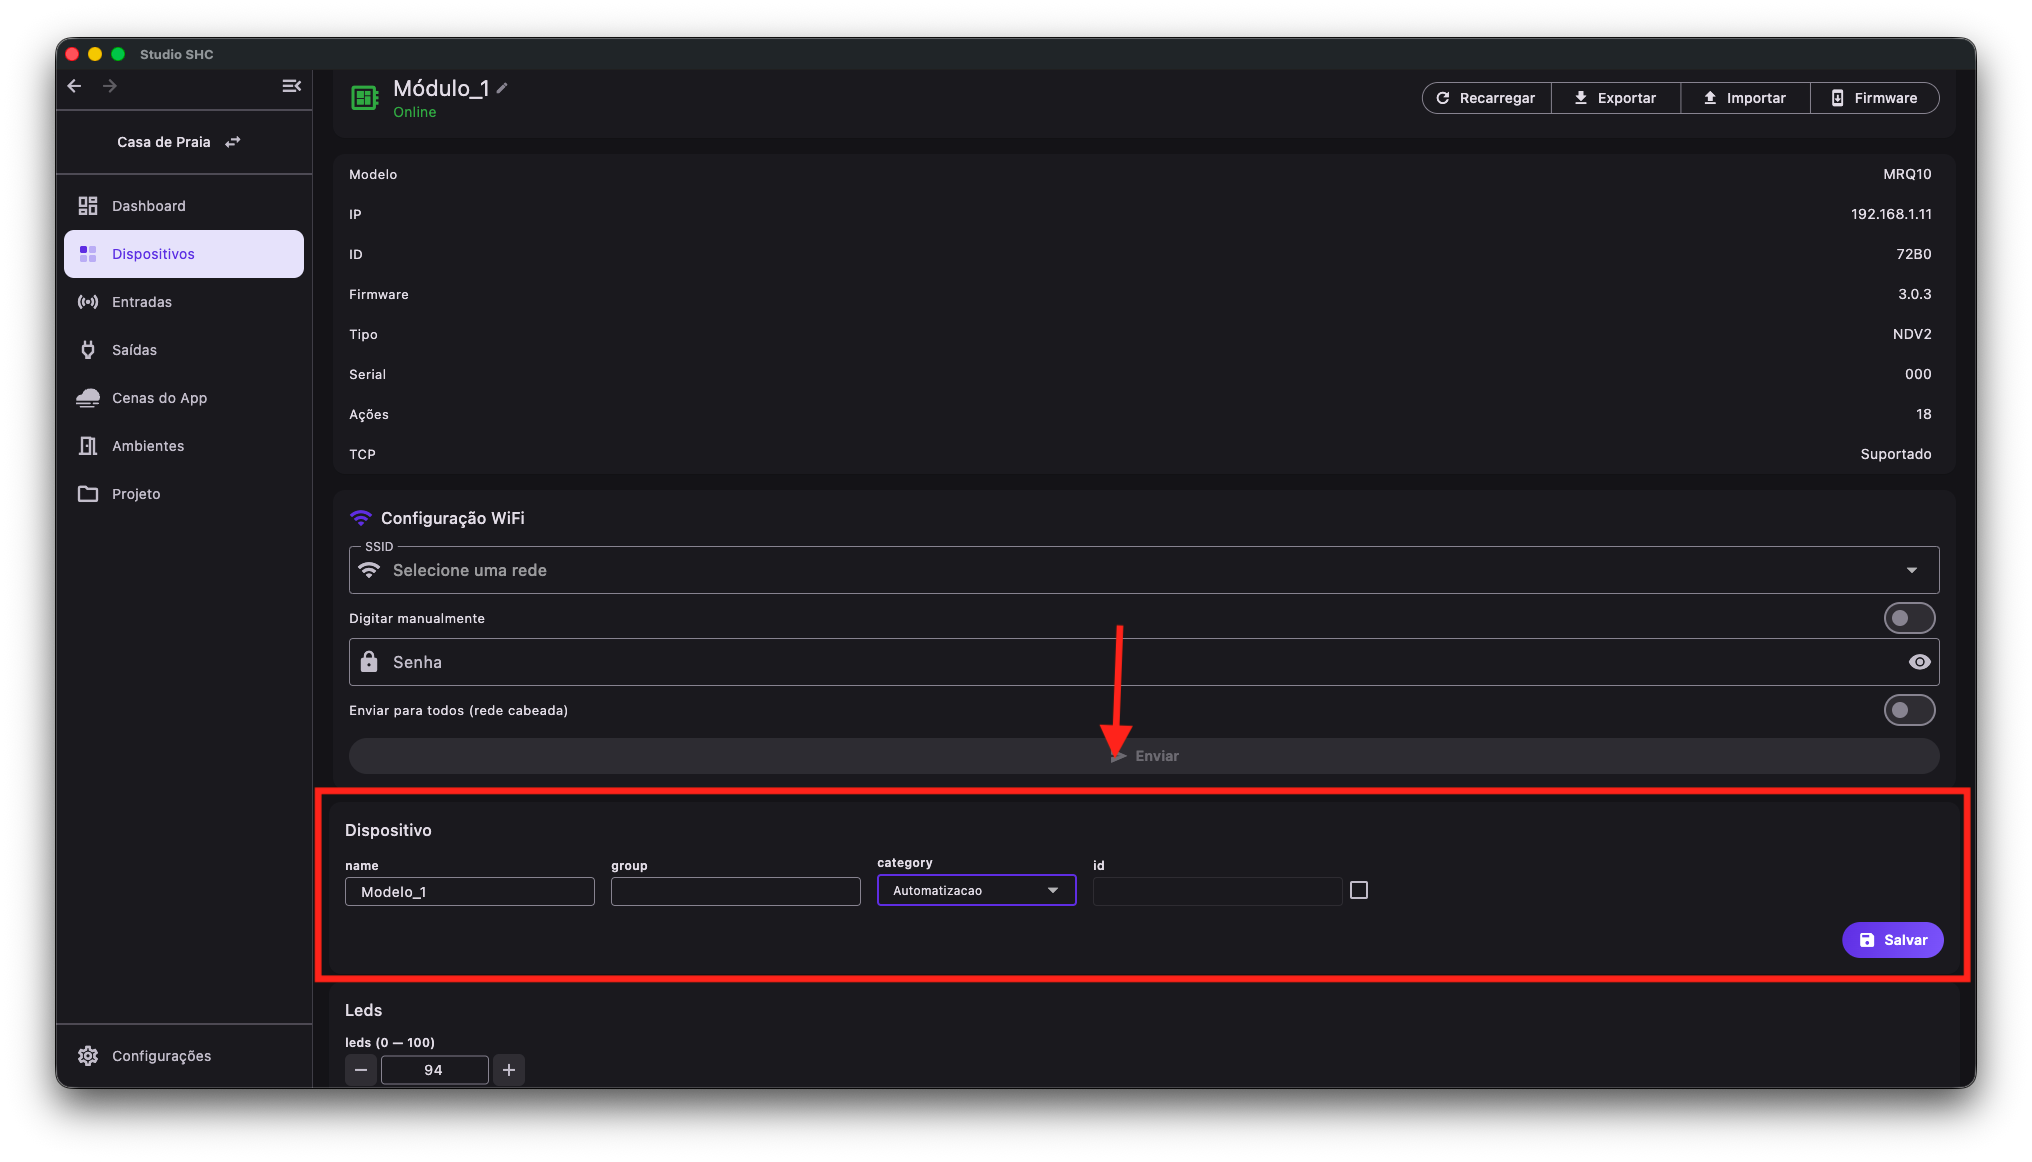Collapse the sidebar menu icon
2032x1162 pixels.
tap(291, 86)
